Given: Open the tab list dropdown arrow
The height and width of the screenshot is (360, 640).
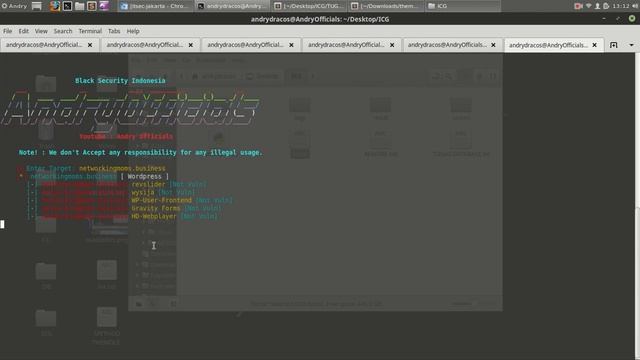Looking at the screenshot, I should click(x=631, y=45).
